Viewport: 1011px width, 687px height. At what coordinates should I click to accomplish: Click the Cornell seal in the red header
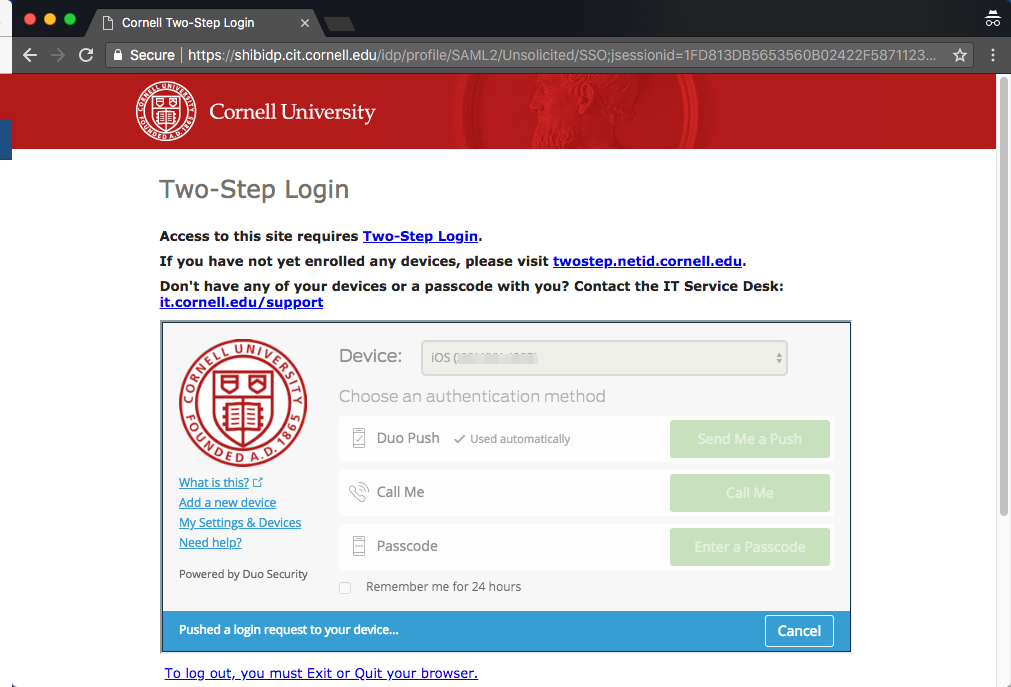[166, 111]
